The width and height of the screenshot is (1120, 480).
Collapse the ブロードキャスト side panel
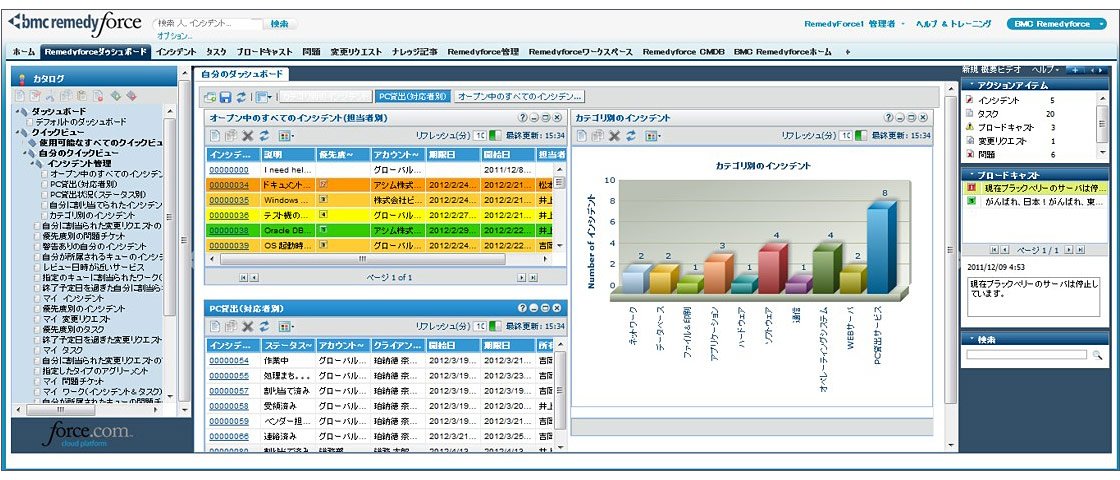tap(972, 174)
